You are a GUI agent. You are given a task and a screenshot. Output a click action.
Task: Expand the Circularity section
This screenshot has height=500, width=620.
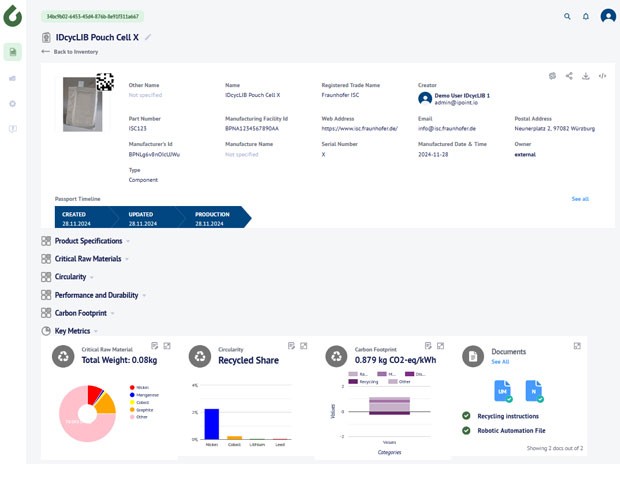click(x=67, y=277)
